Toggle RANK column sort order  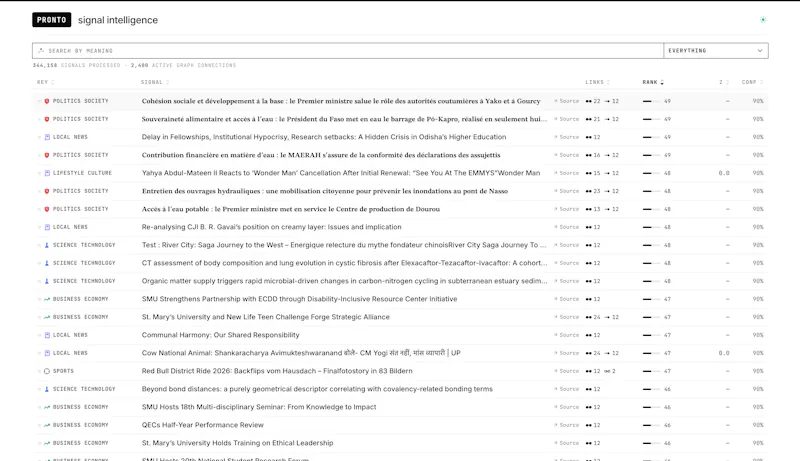click(653, 82)
